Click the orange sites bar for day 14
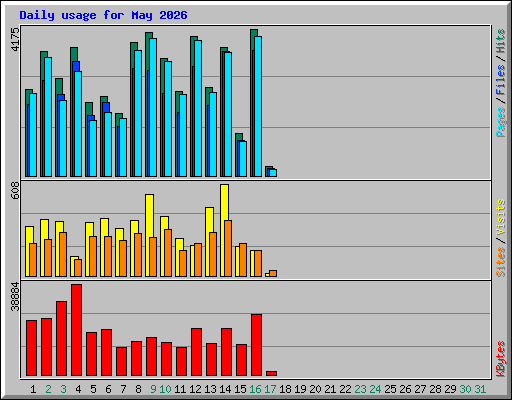This screenshot has height=400, width=512. click(x=228, y=248)
